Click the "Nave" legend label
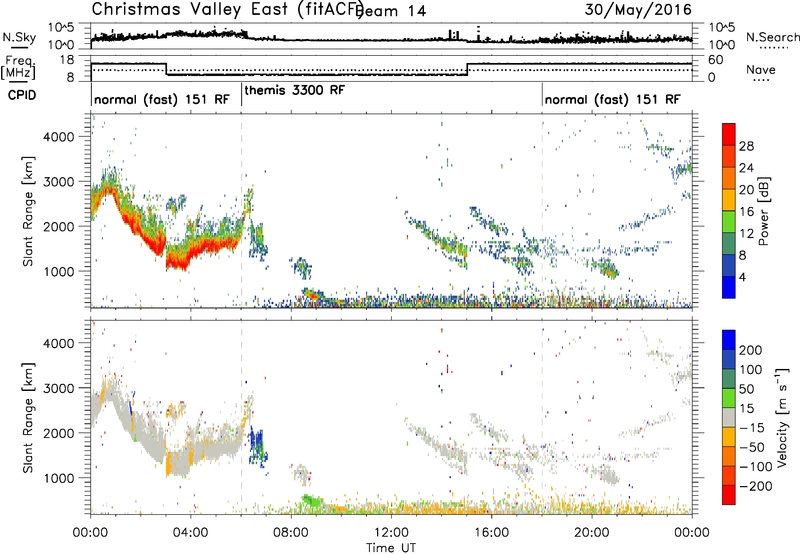 point(761,70)
